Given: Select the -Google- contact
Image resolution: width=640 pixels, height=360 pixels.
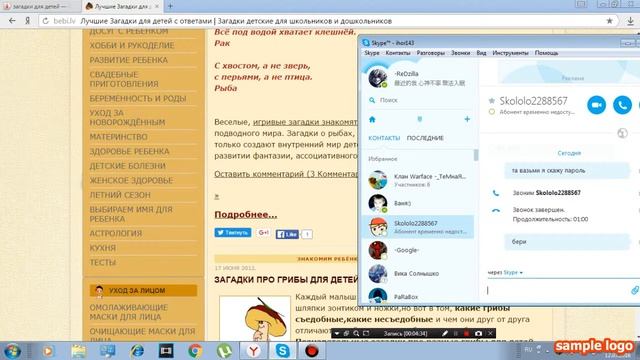Looking at the screenshot, I should pyautogui.click(x=417, y=250).
